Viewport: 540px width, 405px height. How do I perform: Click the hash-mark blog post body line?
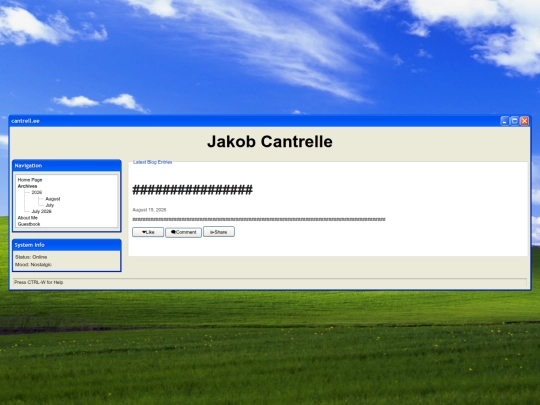(x=259, y=219)
